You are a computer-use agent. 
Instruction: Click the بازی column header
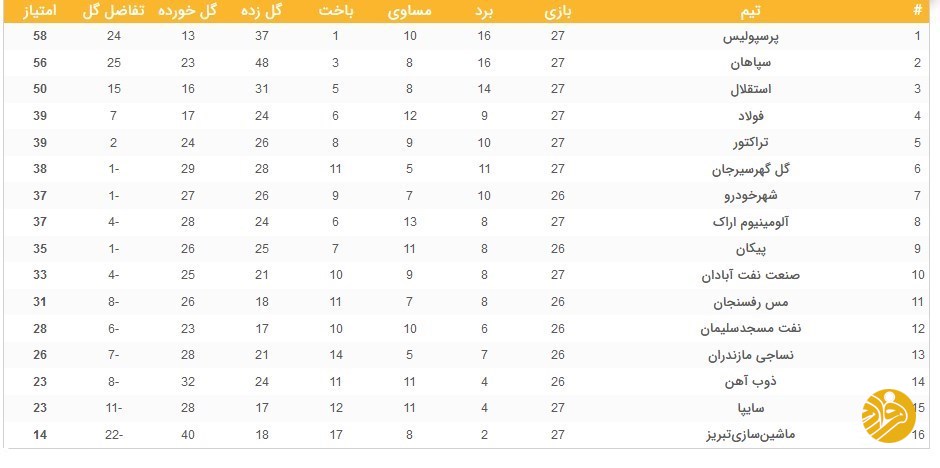pyautogui.click(x=559, y=11)
